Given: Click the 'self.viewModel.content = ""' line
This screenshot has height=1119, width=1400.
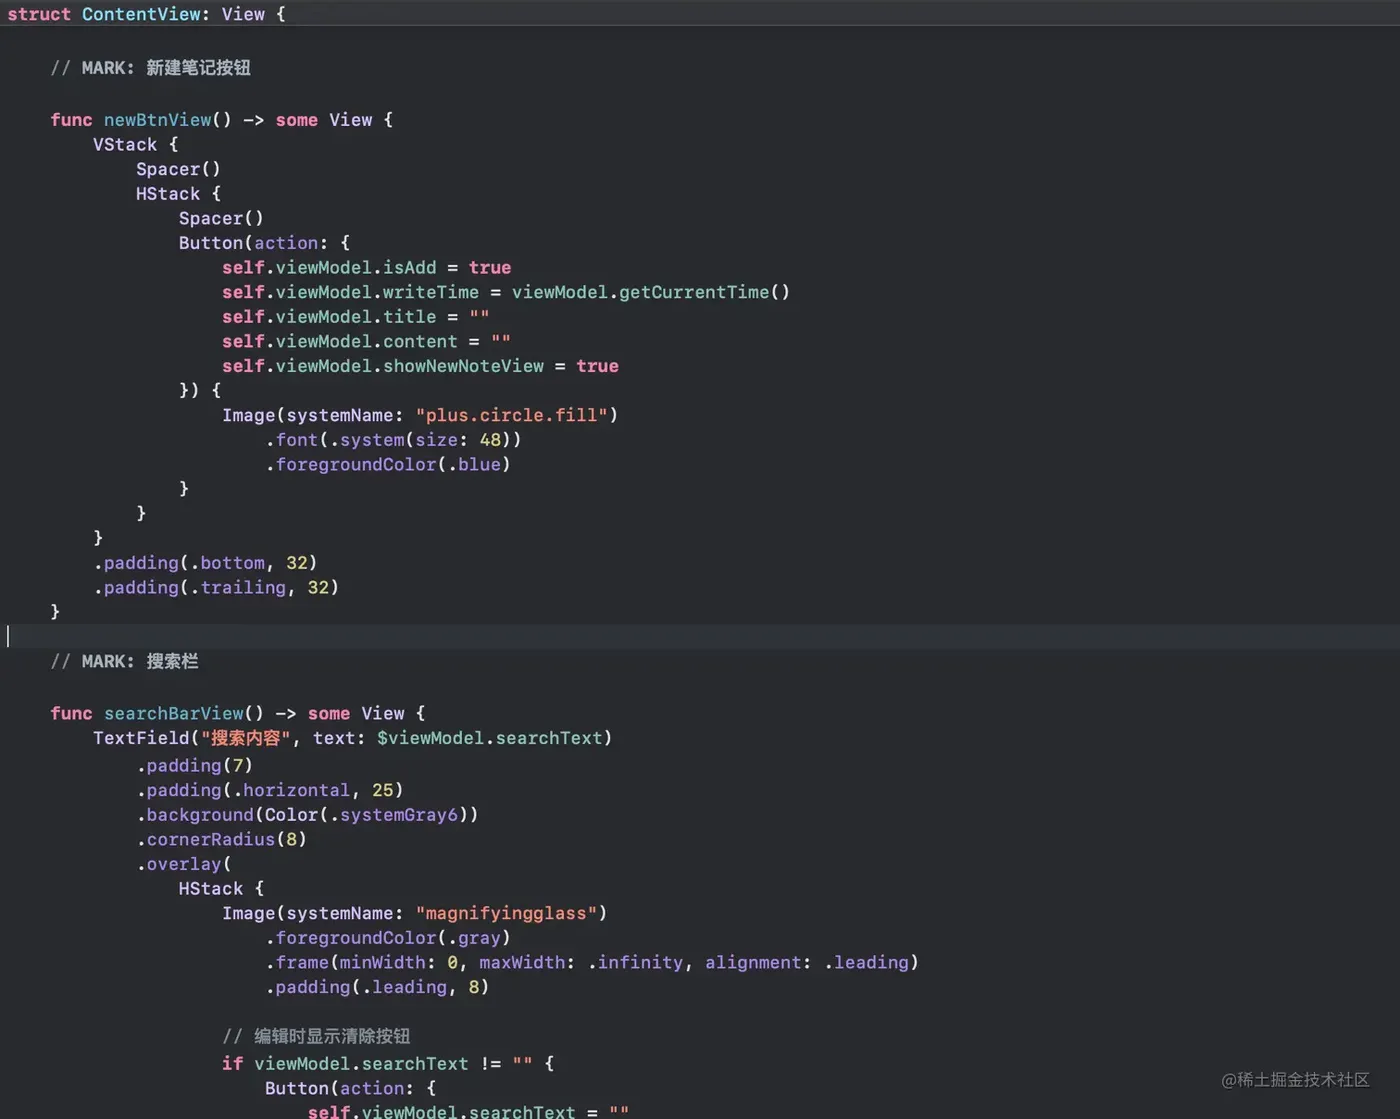Looking at the screenshot, I should pyautogui.click(x=366, y=341).
